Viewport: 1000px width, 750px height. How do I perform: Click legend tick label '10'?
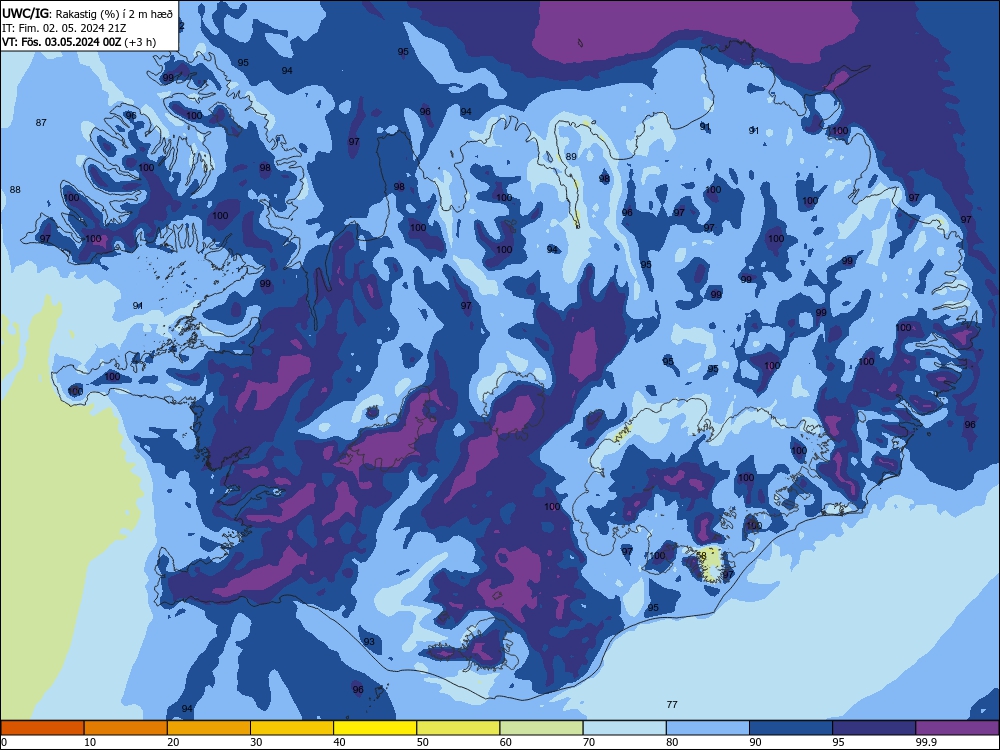[90, 742]
